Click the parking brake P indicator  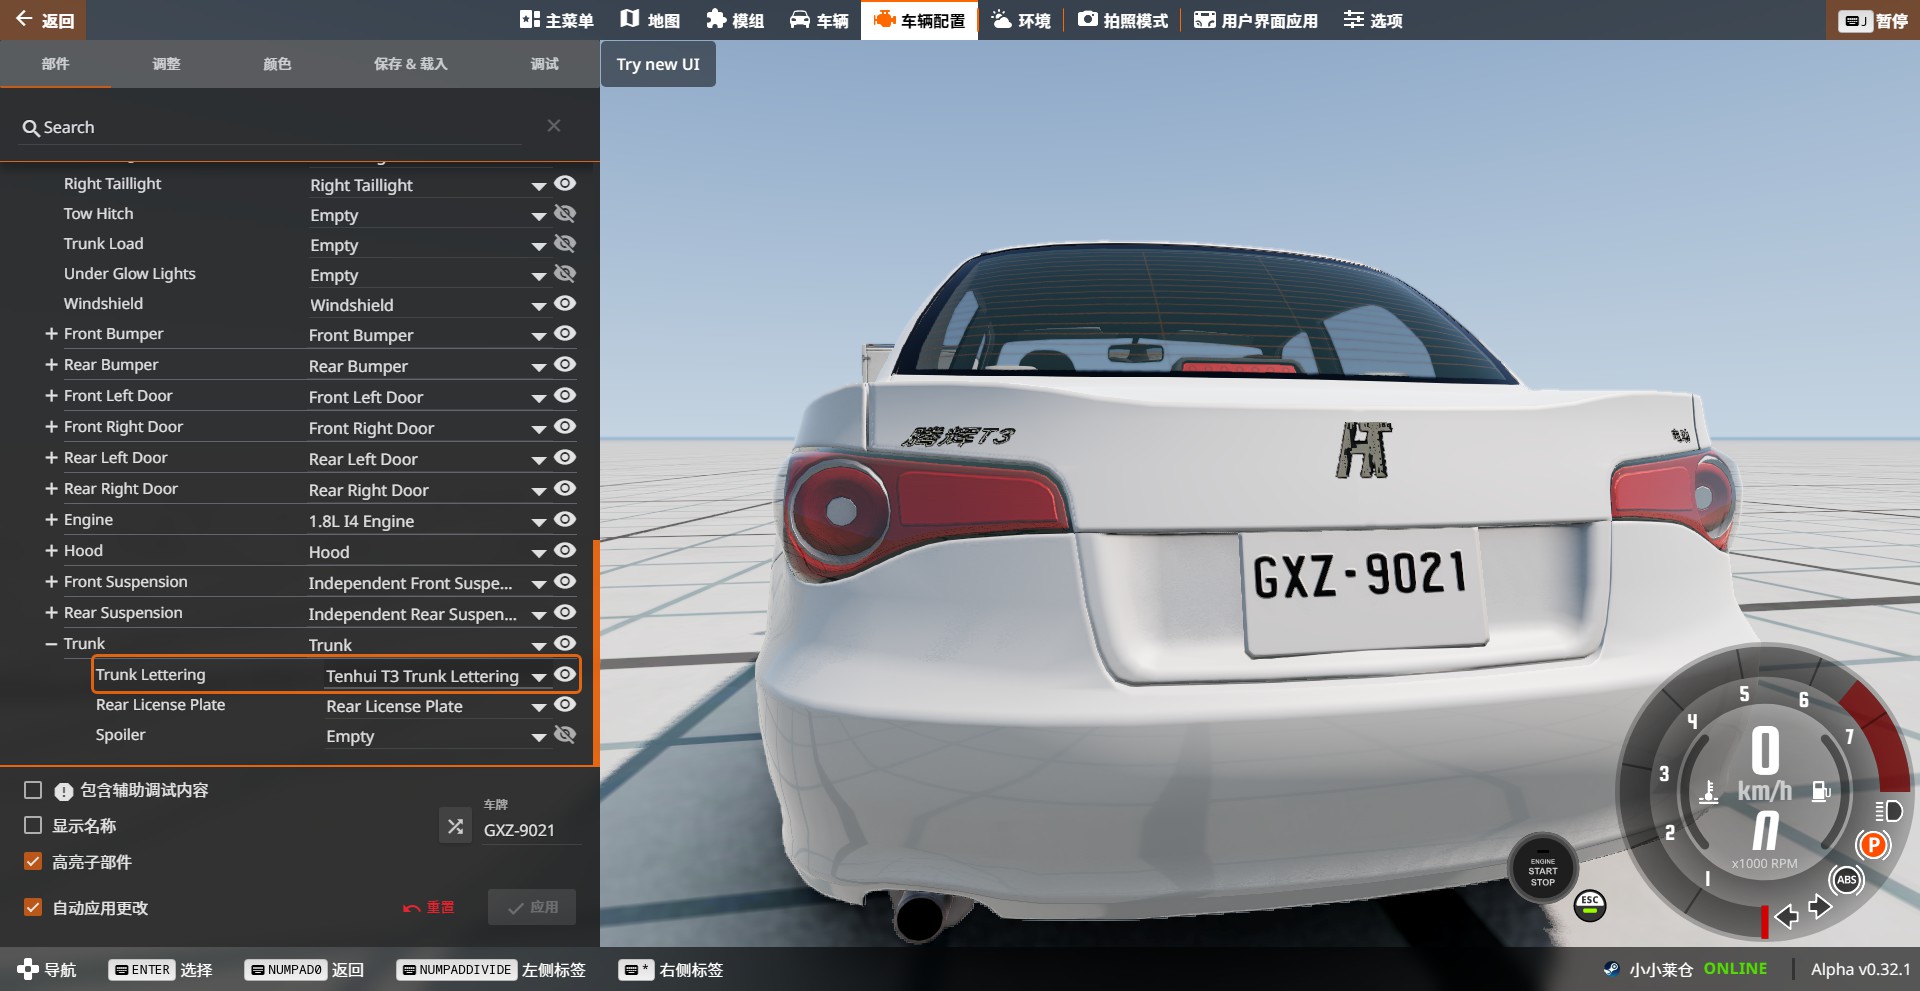coord(1873,845)
